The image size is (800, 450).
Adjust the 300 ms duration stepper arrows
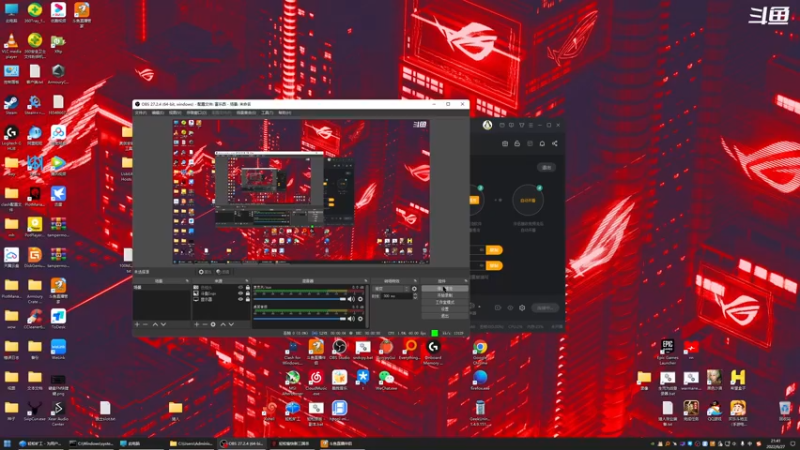pos(415,296)
